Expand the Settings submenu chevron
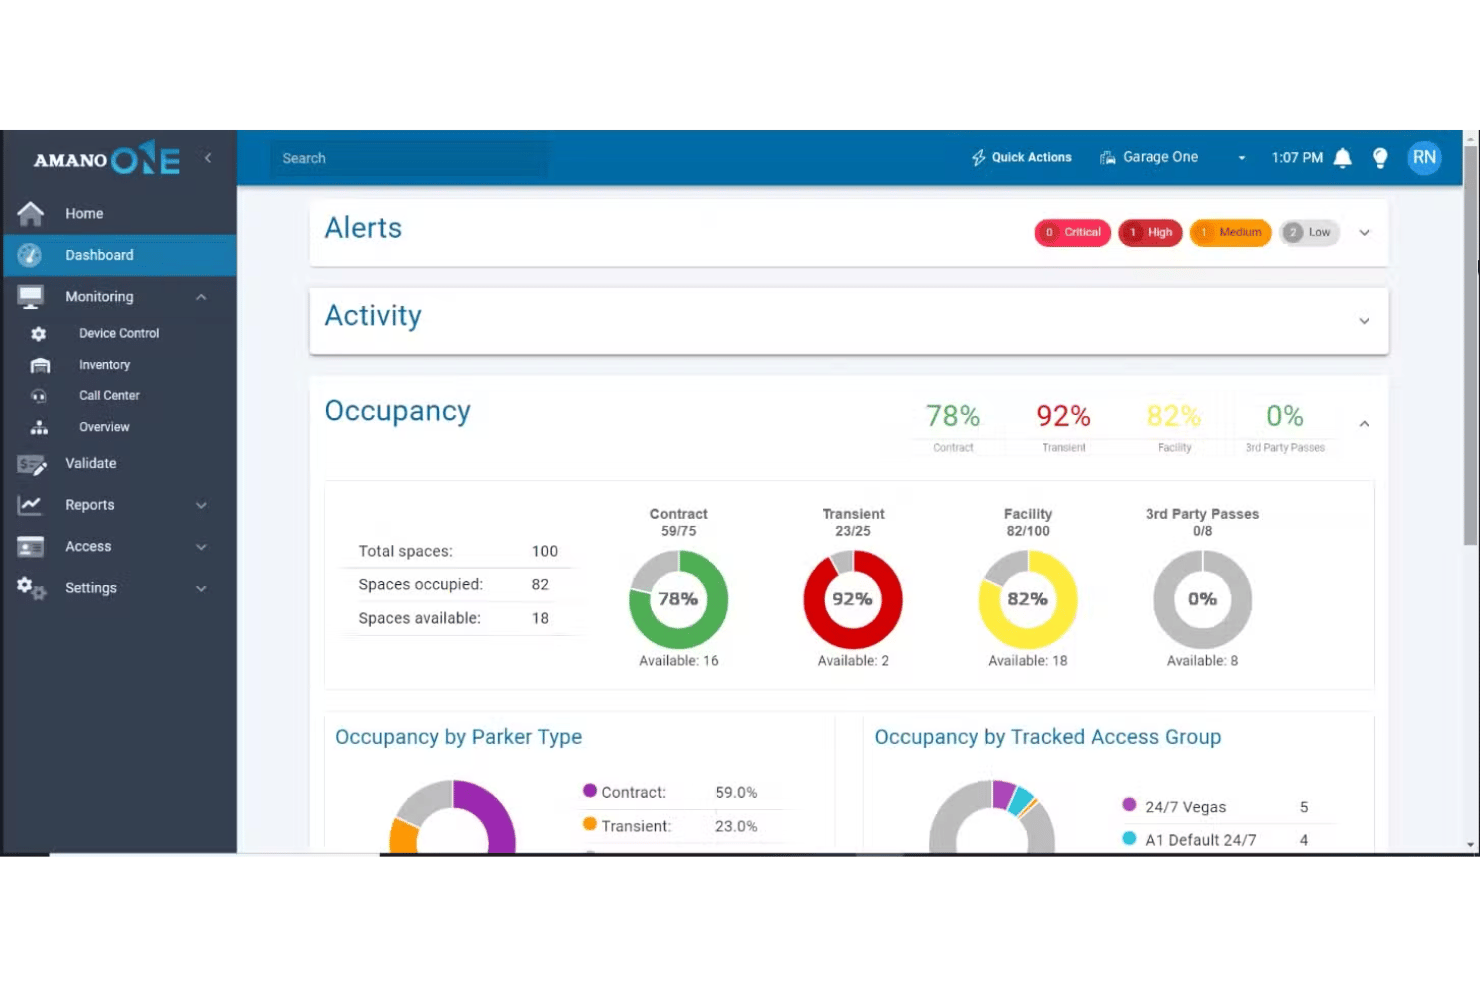 [201, 588]
